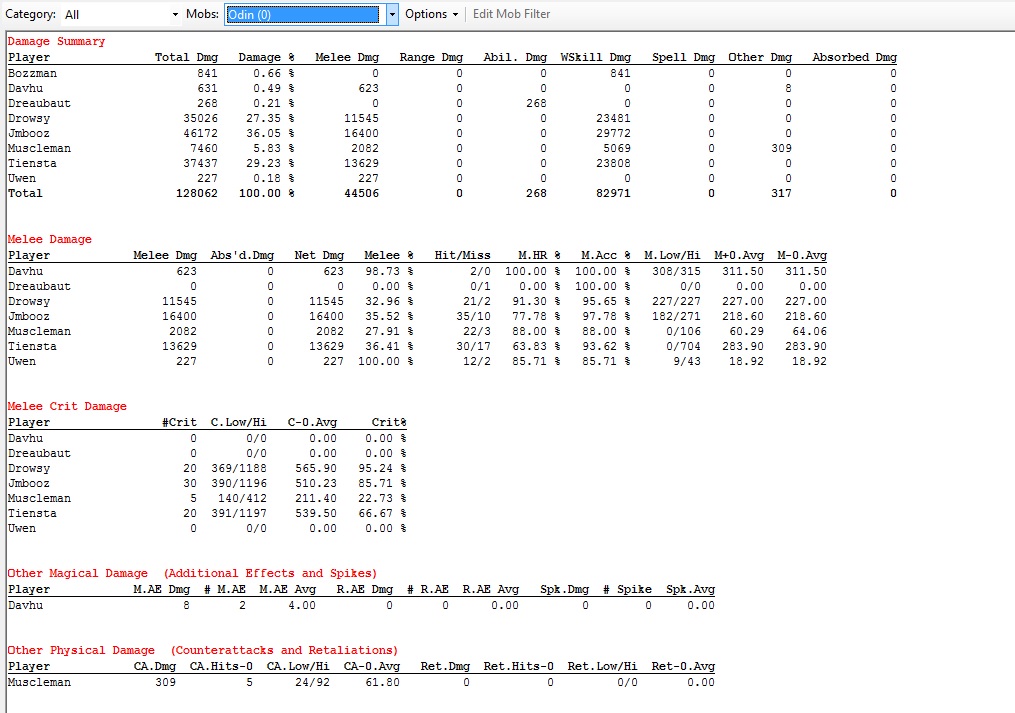The image size is (1015, 713).
Task: Open the Options menu
Action: pyautogui.click(x=431, y=14)
